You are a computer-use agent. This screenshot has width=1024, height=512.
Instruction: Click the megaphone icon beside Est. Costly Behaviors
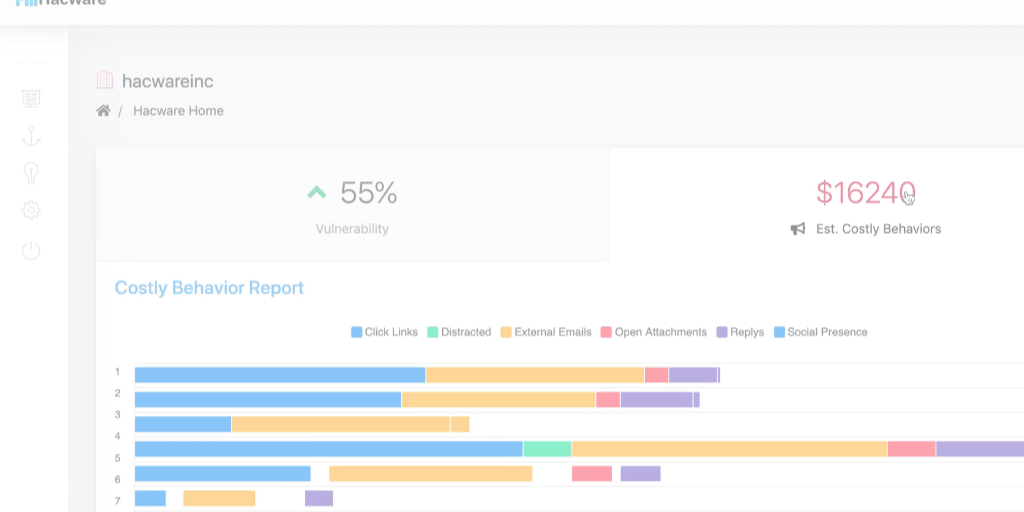pos(798,229)
